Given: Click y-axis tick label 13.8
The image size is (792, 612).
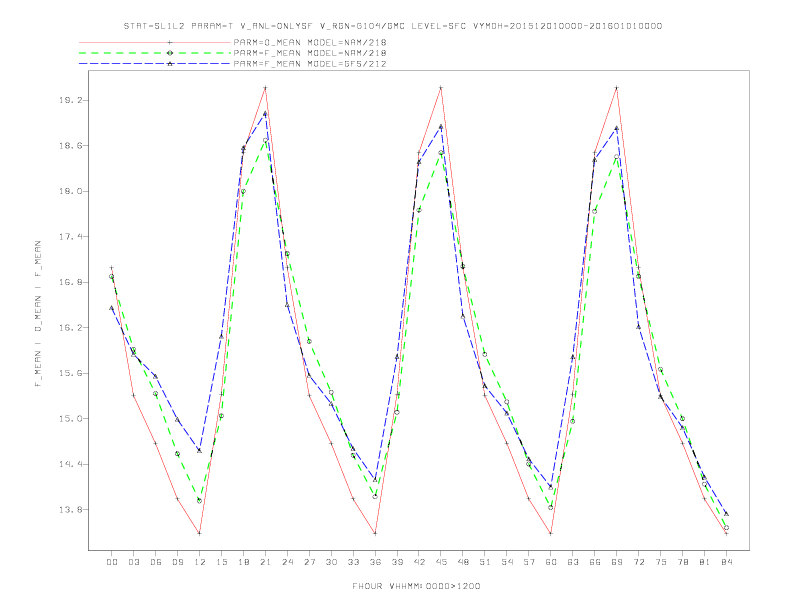Looking at the screenshot, I should coord(69,509).
